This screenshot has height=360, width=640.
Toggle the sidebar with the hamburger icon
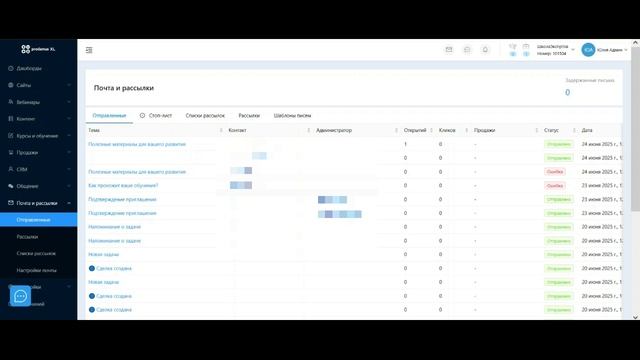(x=89, y=50)
